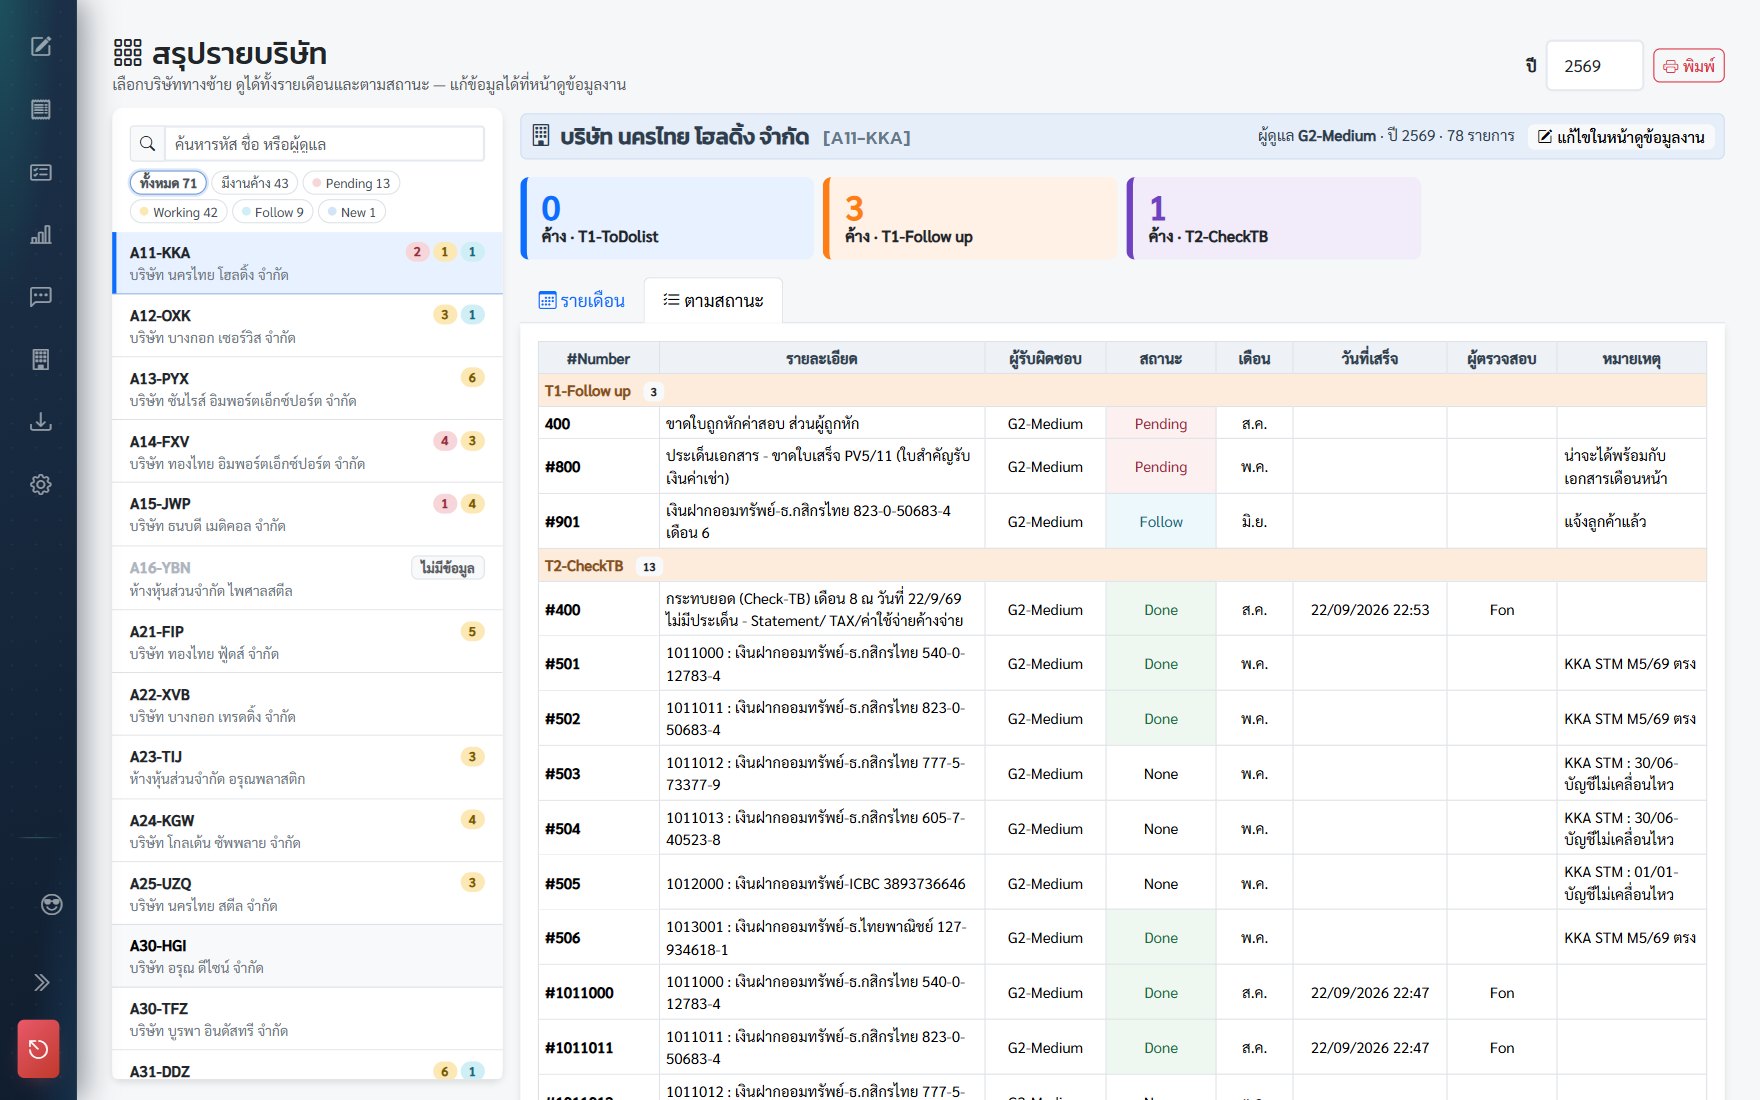Viewport: 1760px width, 1100px height.
Task: Click the sunglasses smiley icon
Action: [x=51, y=905]
